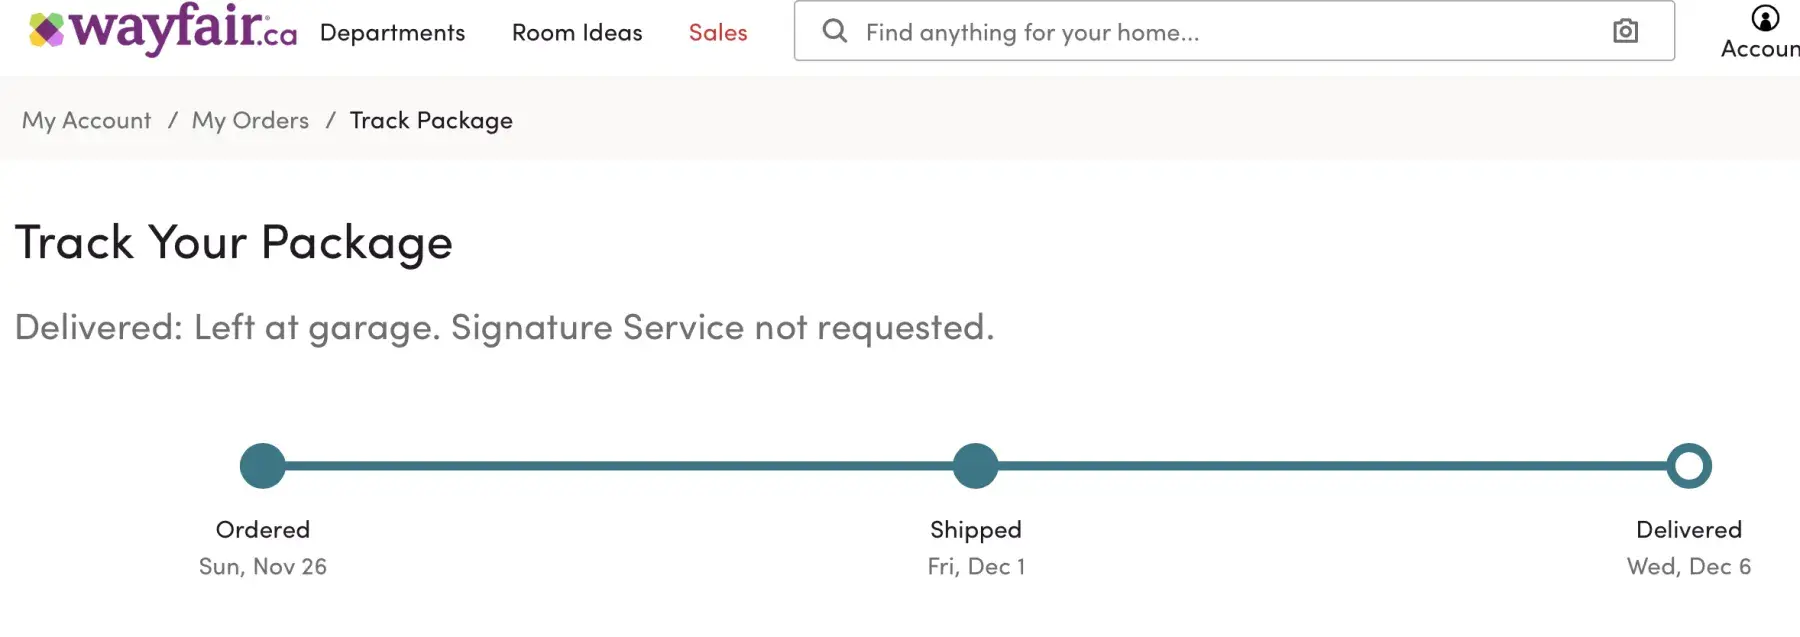Click the 'Delivered: Left at garage' status message

coord(505,328)
